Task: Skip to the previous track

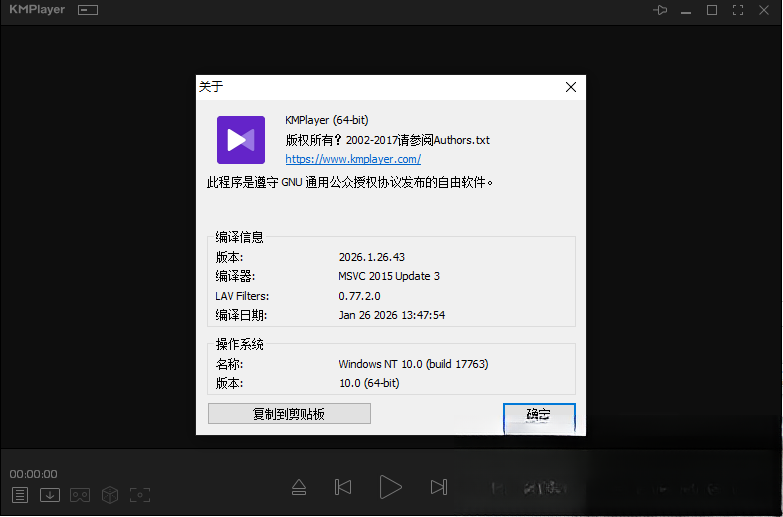Action: 343,487
